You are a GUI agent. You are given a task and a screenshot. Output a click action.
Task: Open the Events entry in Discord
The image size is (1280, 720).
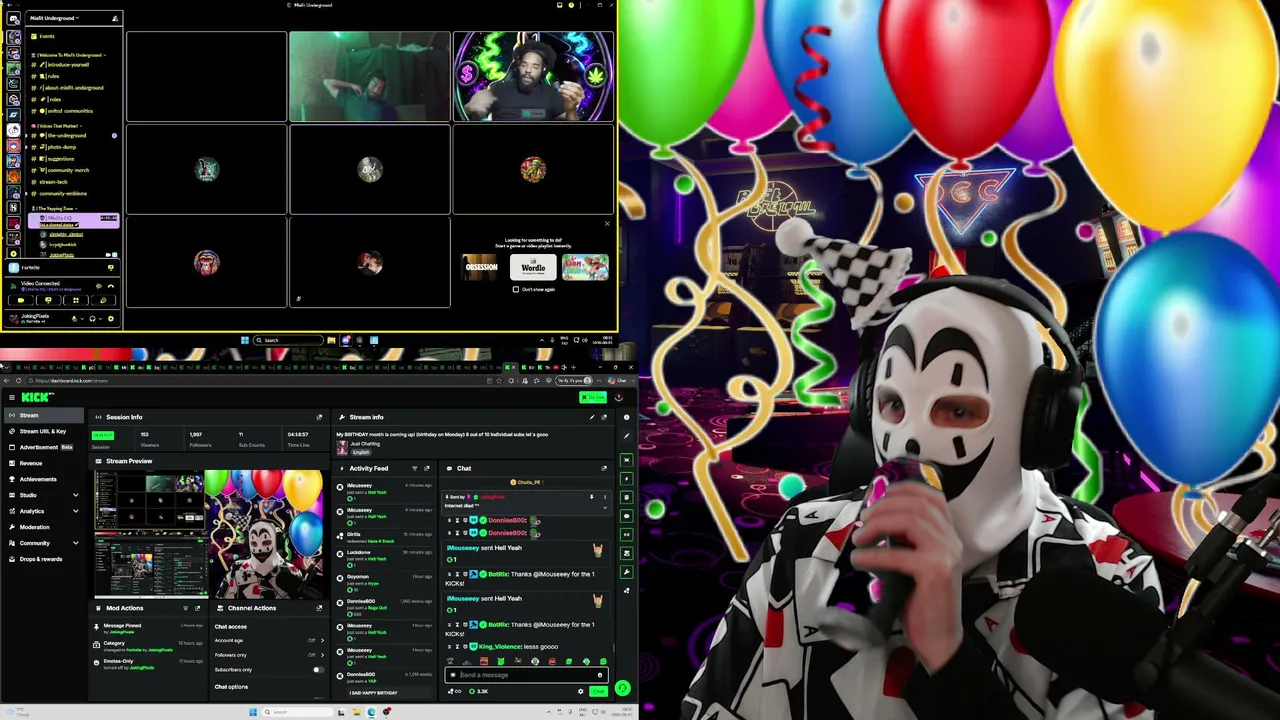pos(47,36)
